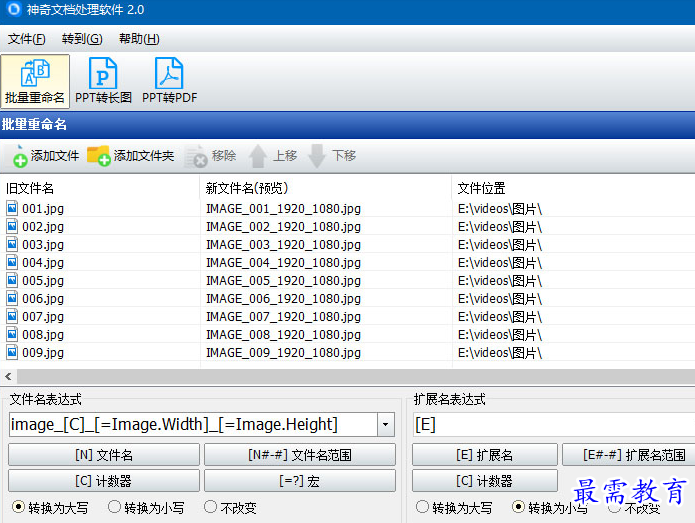Move the file up with 上移
Image resolution: width=695 pixels, height=523 pixels.
[x=272, y=156]
